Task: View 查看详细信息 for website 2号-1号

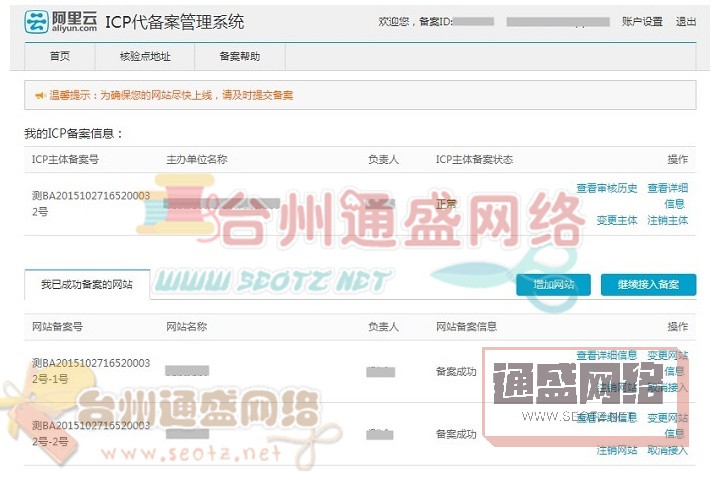Action: coord(606,355)
